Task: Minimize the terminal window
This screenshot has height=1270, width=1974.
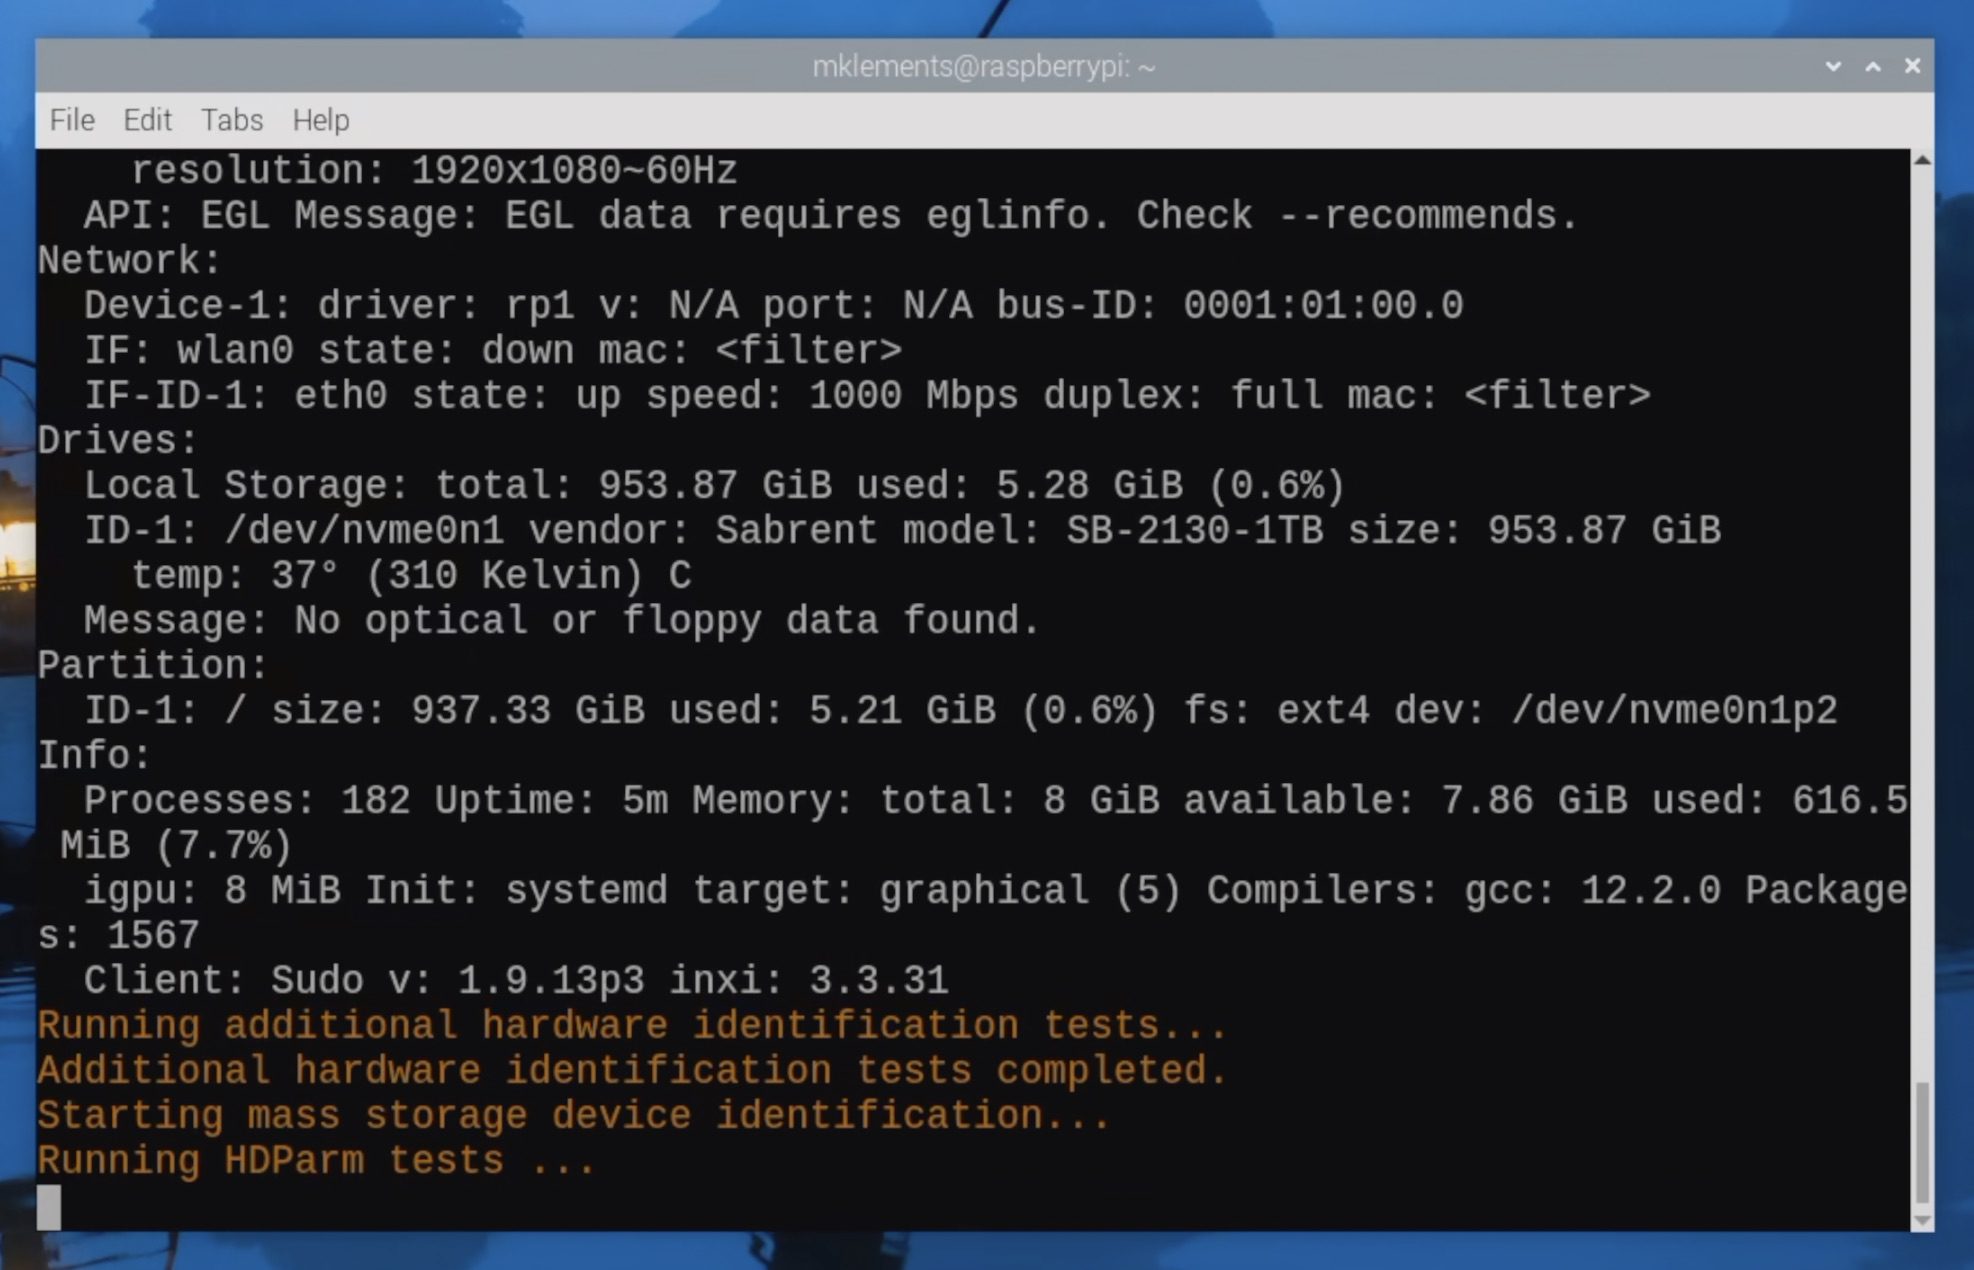Action: tap(1833, 66)
